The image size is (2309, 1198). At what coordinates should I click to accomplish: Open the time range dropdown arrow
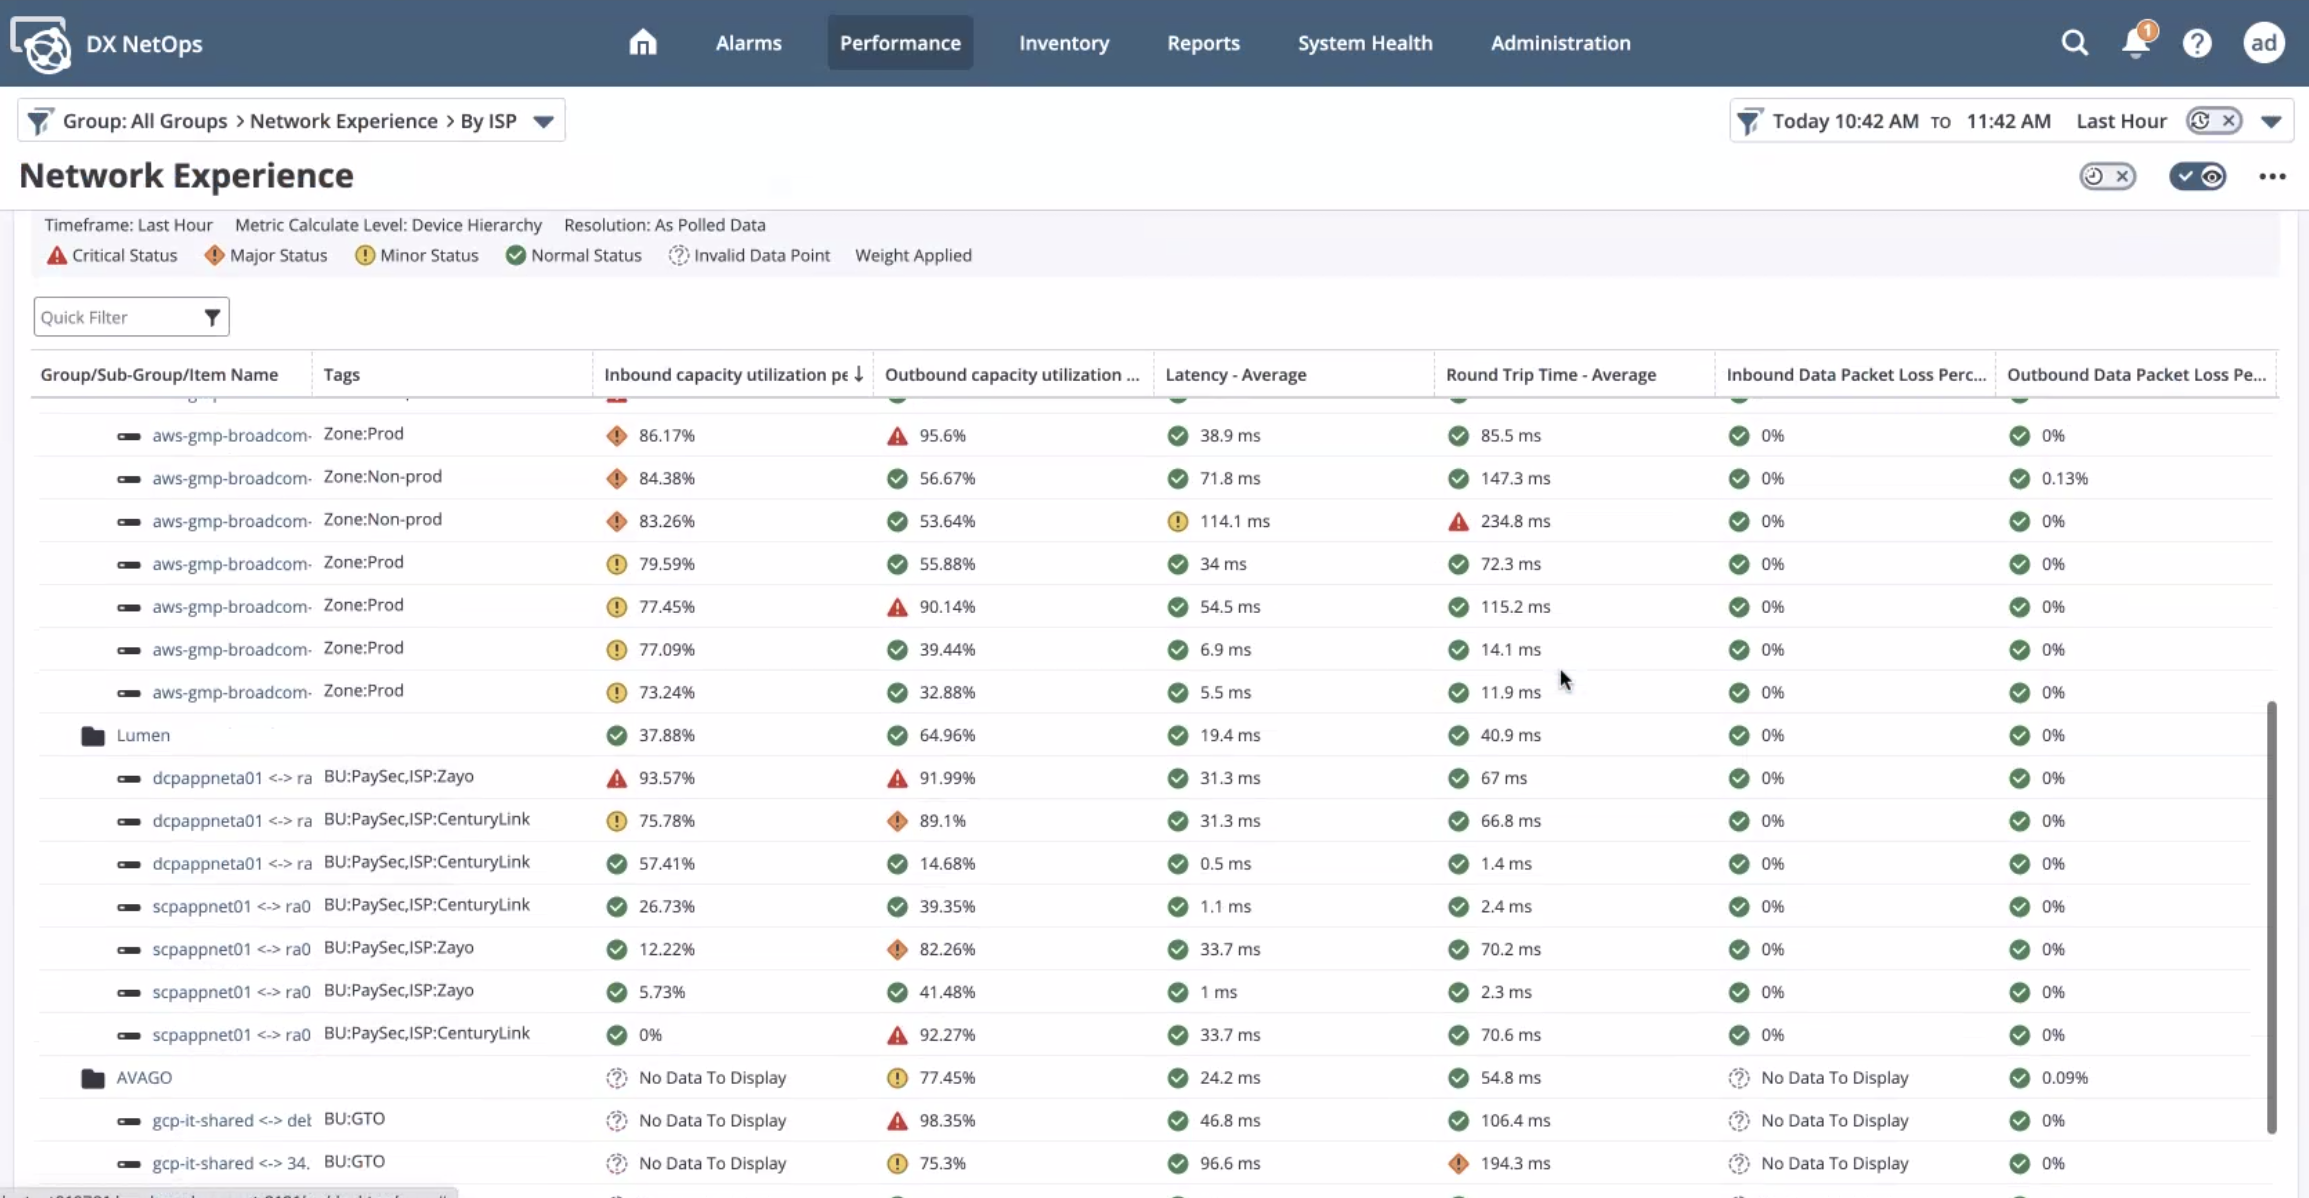pyautogui.click(x=2271, y=121)
